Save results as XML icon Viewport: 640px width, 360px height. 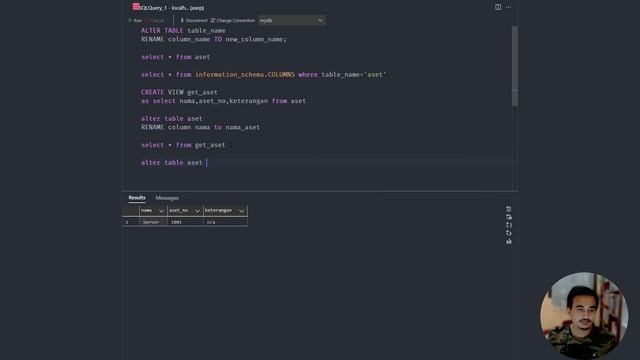click(509, 233)
